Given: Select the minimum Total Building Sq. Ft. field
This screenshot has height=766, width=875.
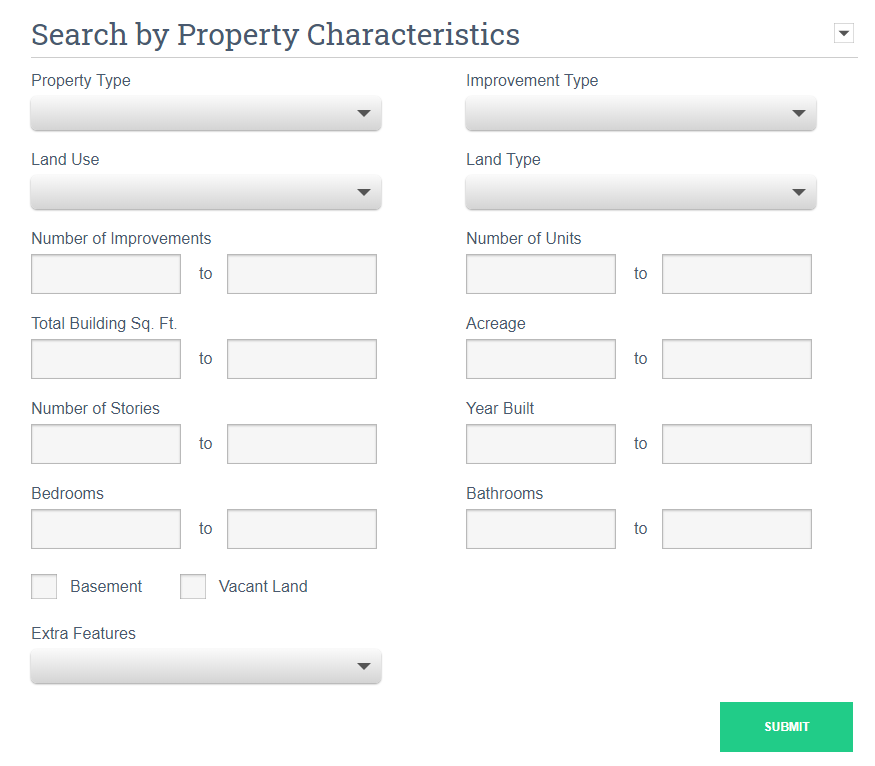Looking at the screenshot, I should [106, 359].
